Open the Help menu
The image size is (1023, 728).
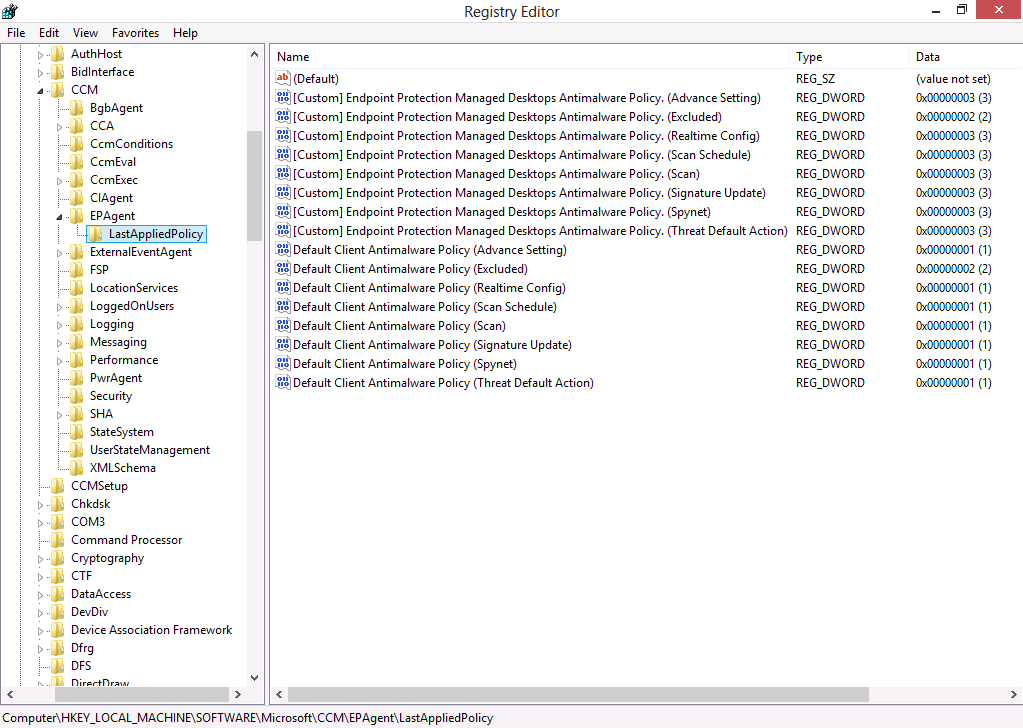[185, 33]
